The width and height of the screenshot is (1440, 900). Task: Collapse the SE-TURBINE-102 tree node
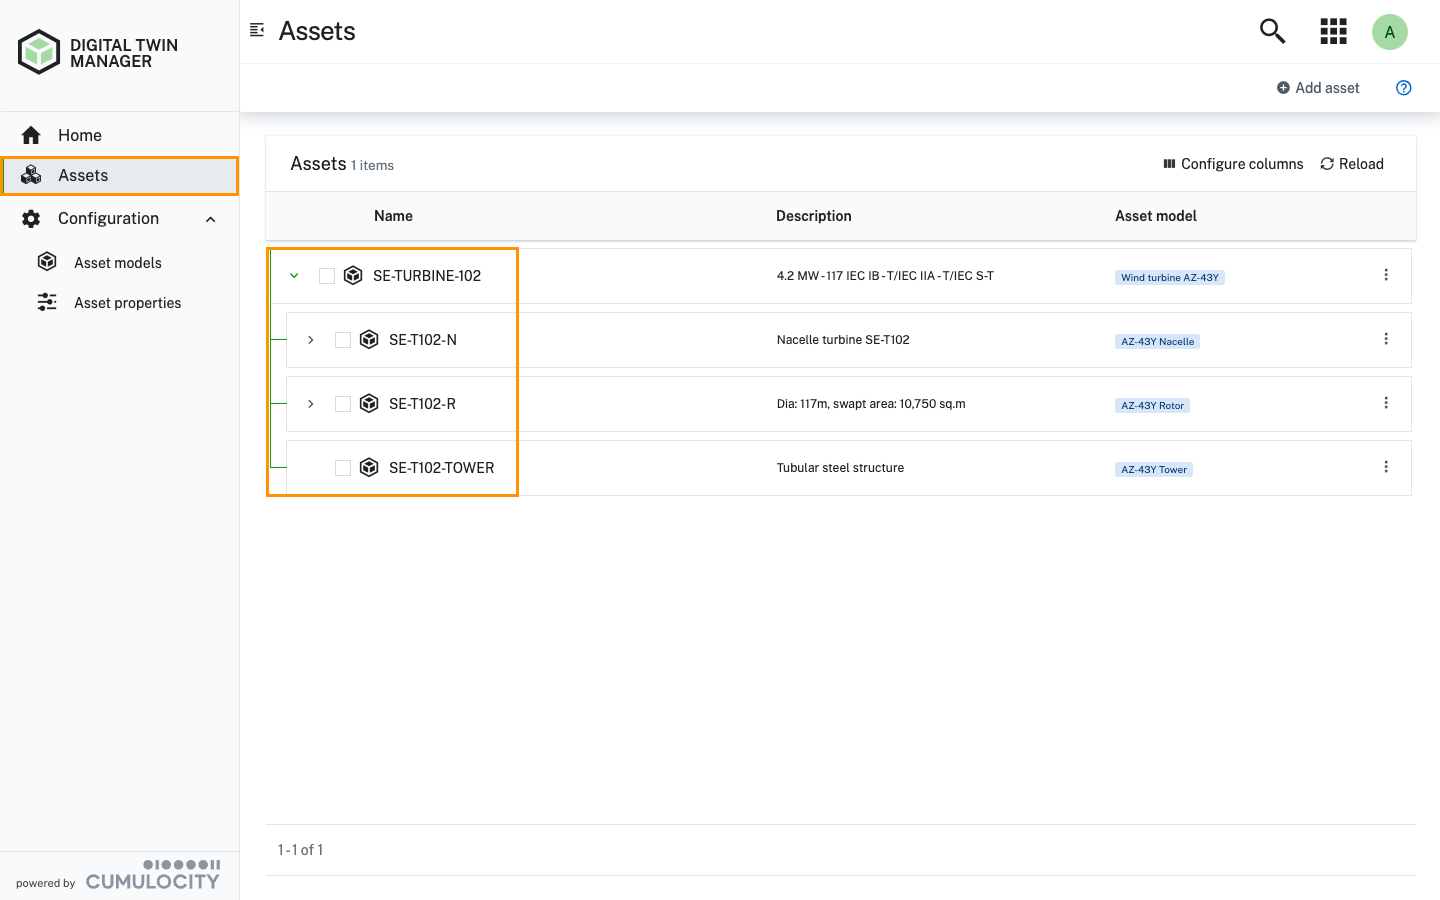(294, 276)
